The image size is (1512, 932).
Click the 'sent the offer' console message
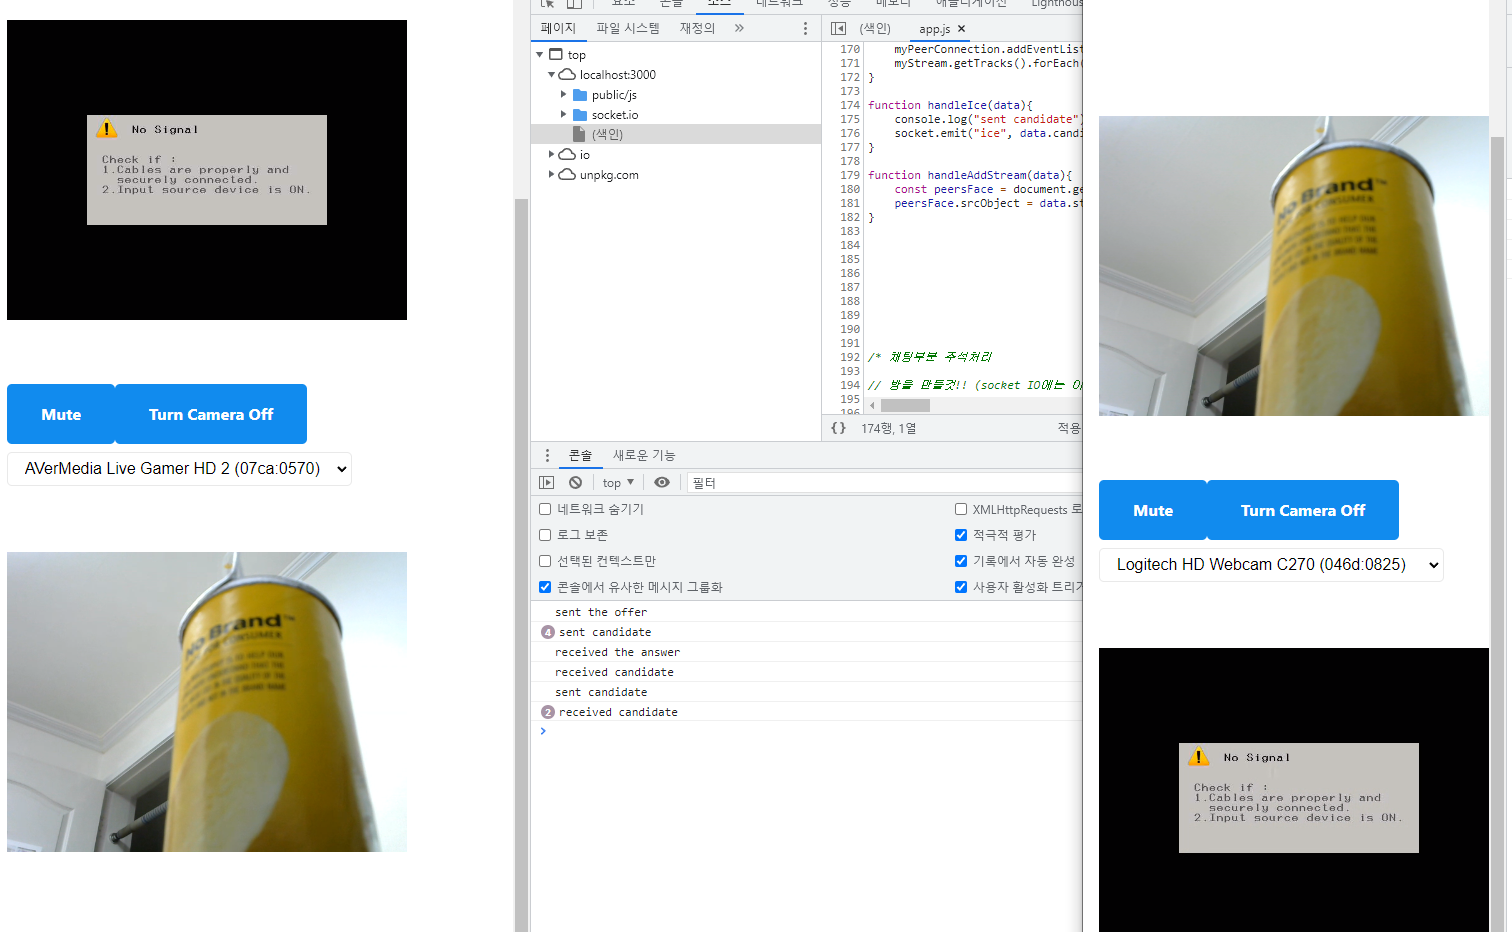point(601,612)
